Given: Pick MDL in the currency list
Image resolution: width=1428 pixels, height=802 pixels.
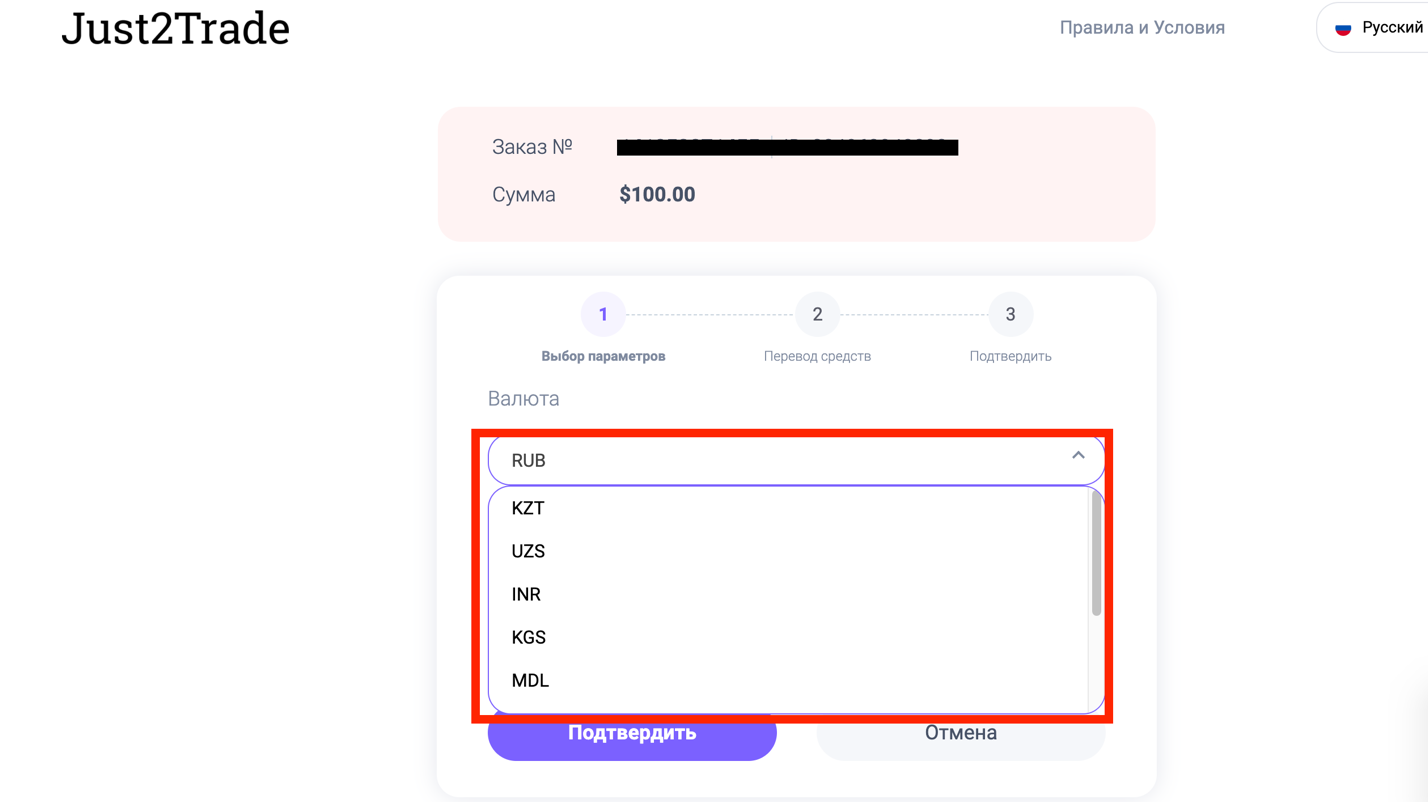Looking at the screenshot, I should [x=530, y=680].
